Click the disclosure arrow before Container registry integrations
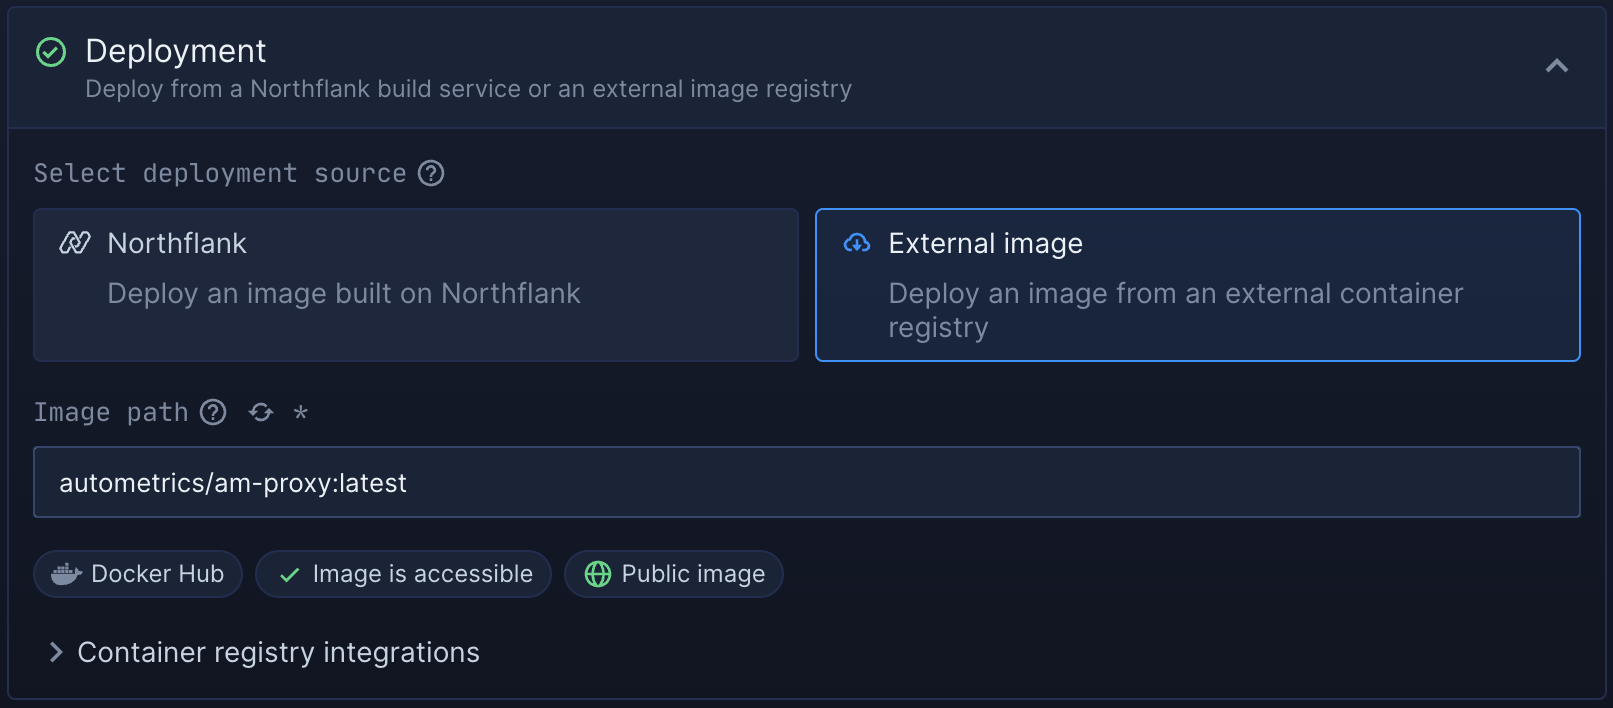The image size is (1613, 708). [x=55, y=652]
